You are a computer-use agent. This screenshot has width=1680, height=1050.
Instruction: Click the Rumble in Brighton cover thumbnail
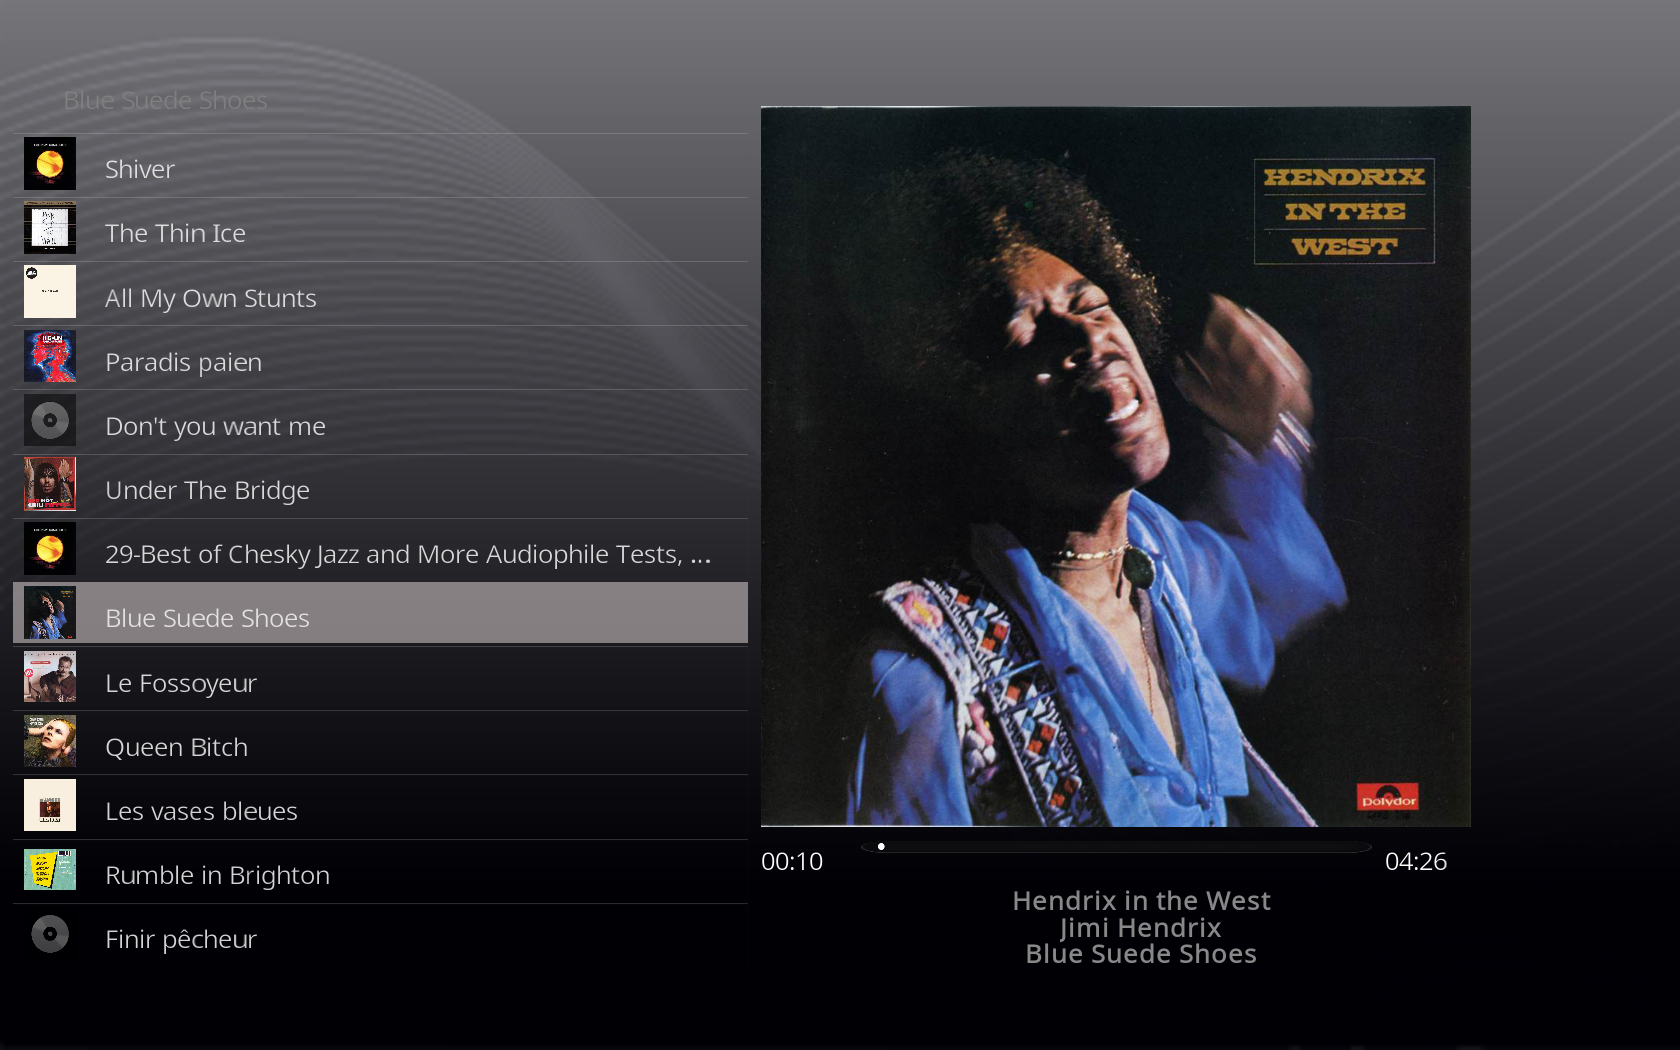point(50,870)
